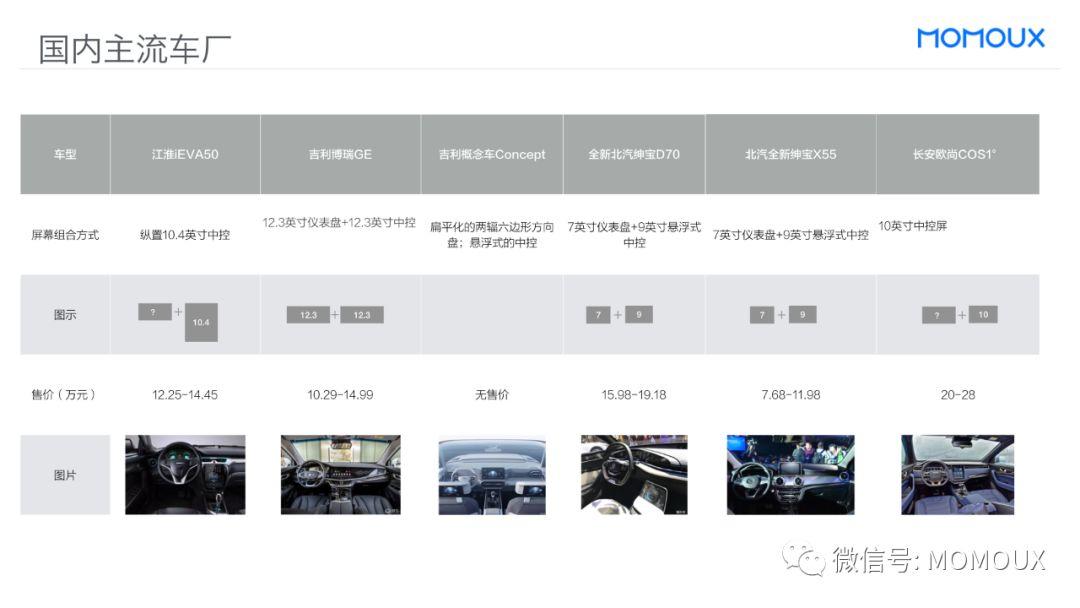Click the slide title 国内主流车厂
This screenshot has height=608, width=1080.
click(134, 50)
